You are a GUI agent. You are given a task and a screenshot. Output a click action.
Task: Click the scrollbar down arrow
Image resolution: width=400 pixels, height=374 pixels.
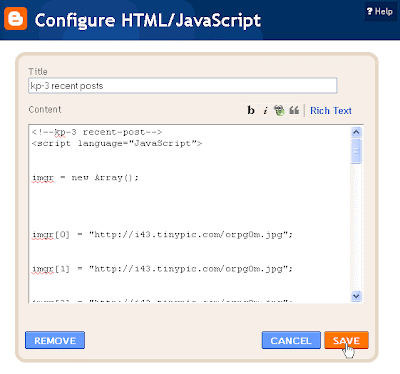click(356, 296)
